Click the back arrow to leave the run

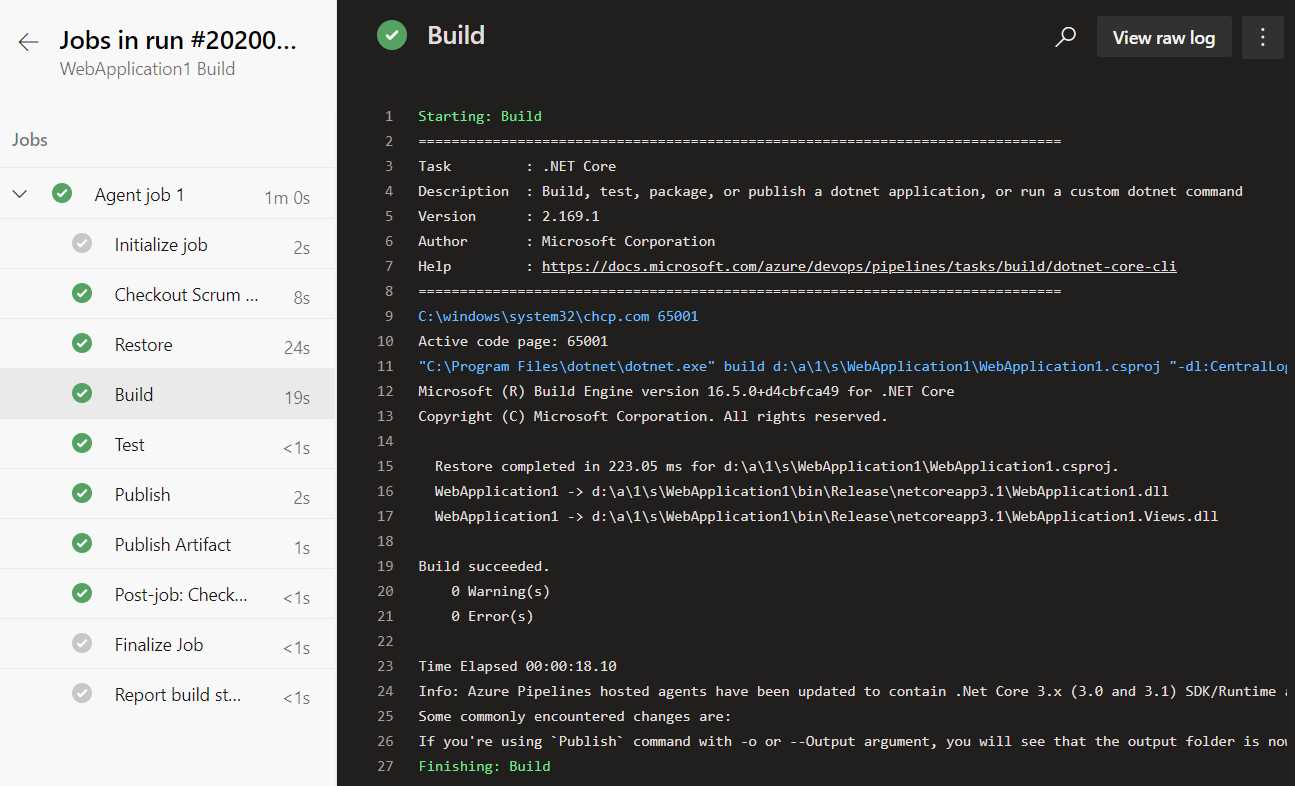tap(27, 41)
